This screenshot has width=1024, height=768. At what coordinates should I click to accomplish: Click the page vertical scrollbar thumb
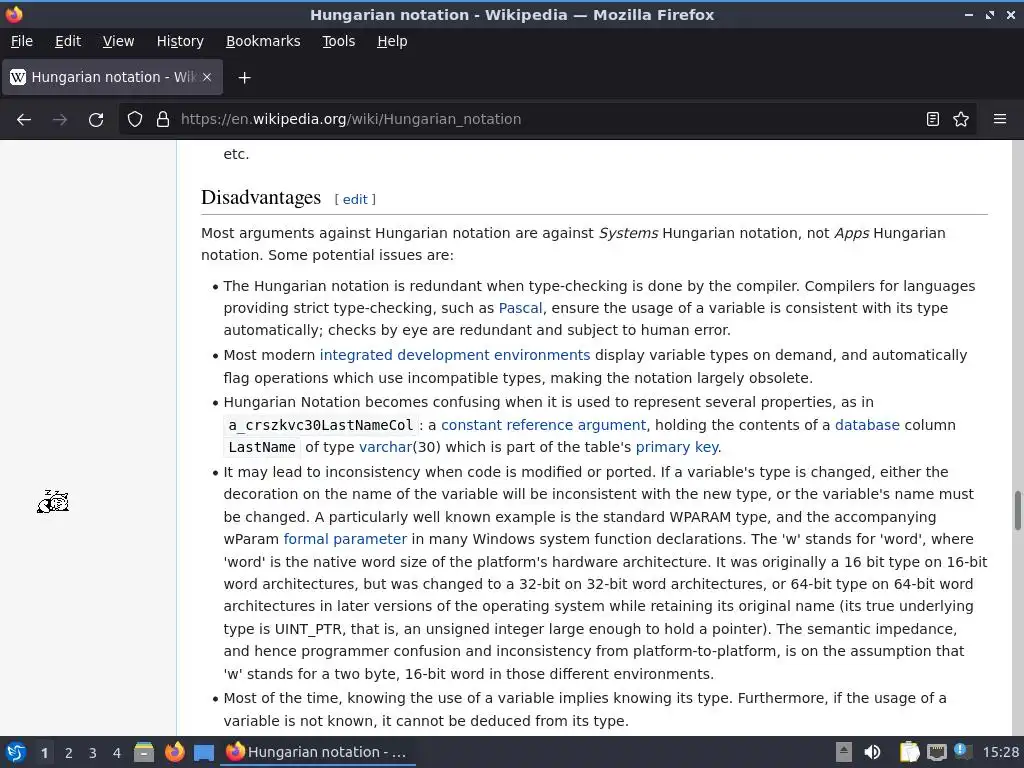1017,510
